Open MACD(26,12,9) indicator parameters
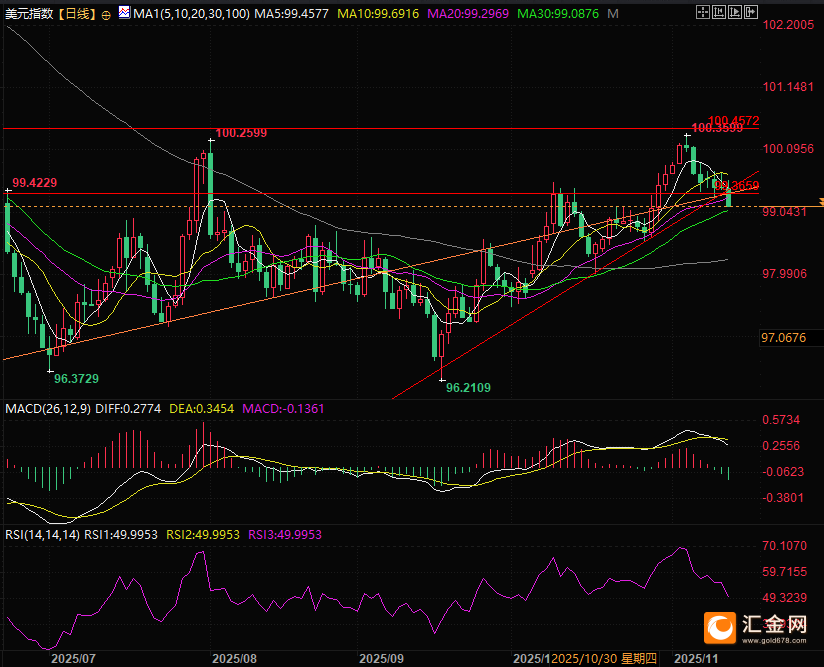The image size is (824, 667). pyautogui.click(x=48, y=409)
